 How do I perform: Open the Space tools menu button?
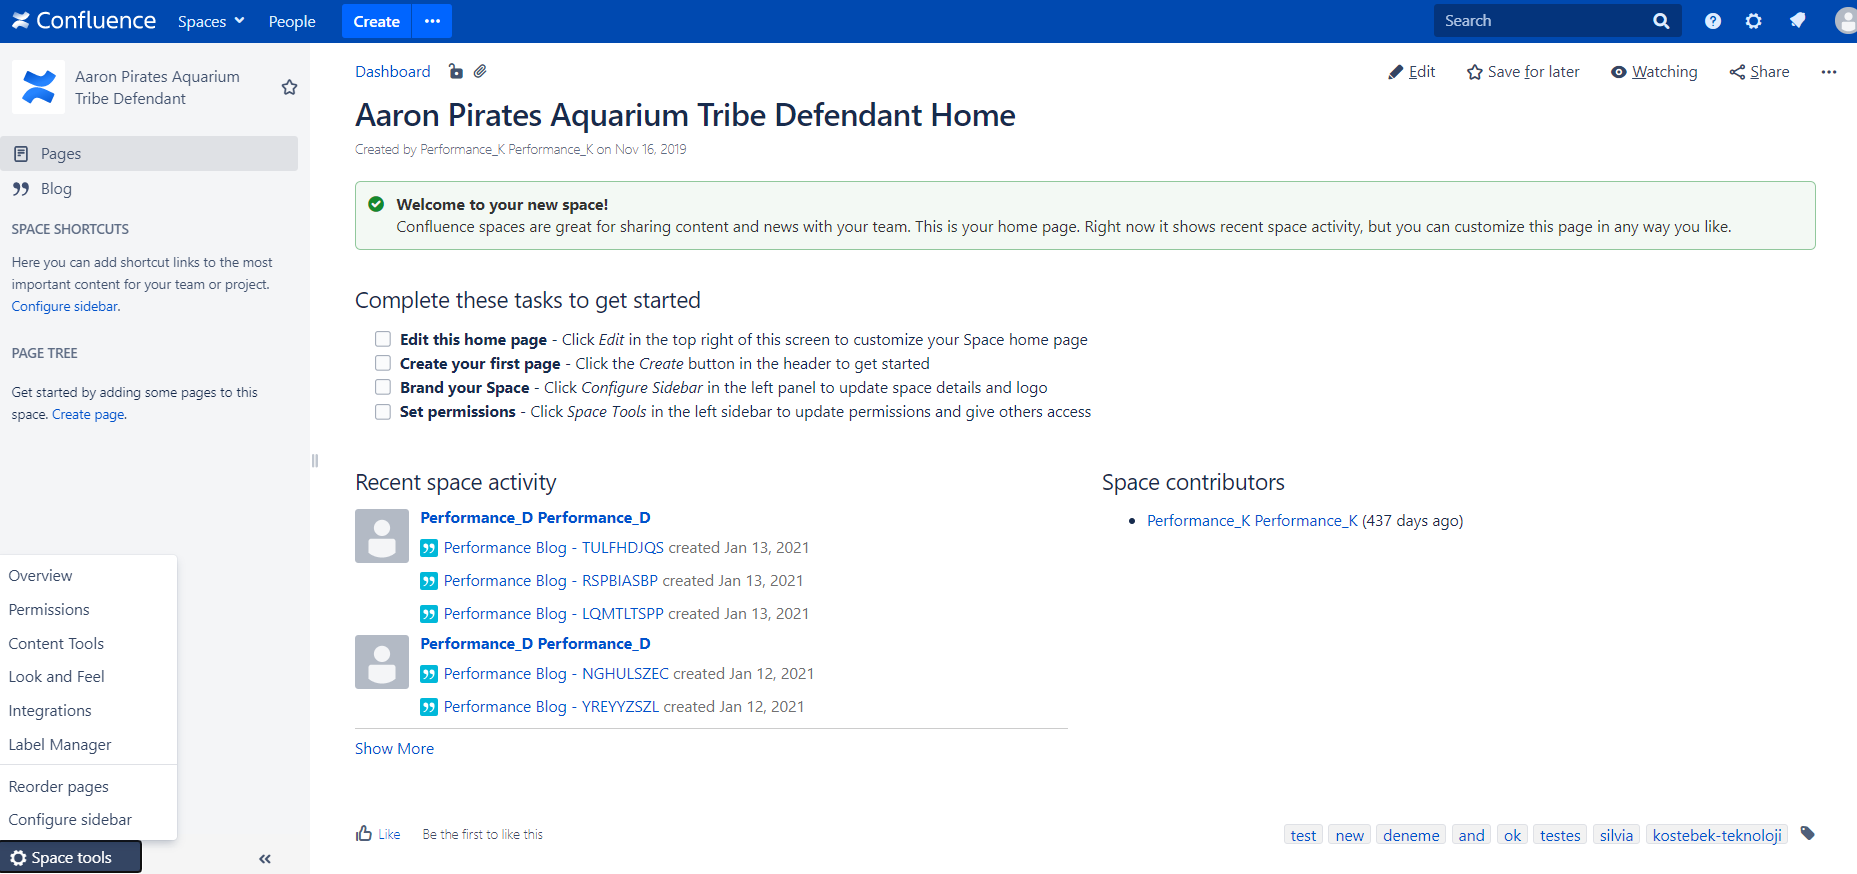71,857
